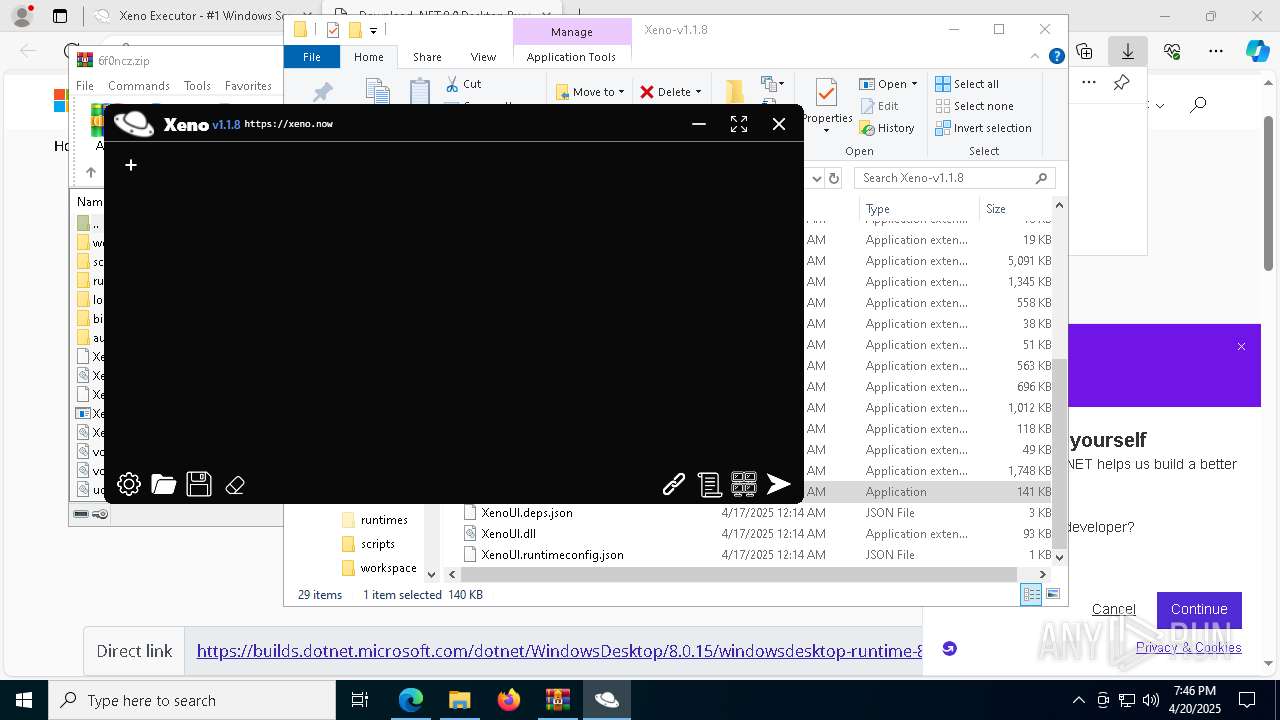This screenshot has width=1280, height=720.
Task: Open File tab in Explorer
Action: pyautogui.click(x=312, y=57)
